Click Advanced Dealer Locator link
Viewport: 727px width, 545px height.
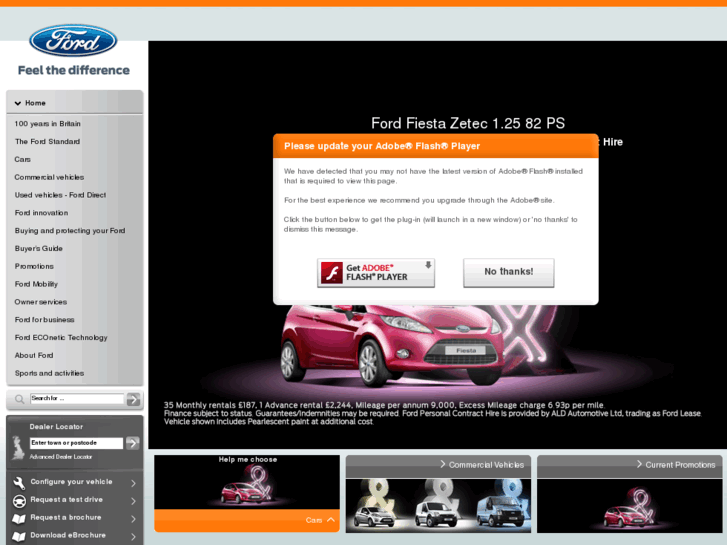click(x=61, y=457)
